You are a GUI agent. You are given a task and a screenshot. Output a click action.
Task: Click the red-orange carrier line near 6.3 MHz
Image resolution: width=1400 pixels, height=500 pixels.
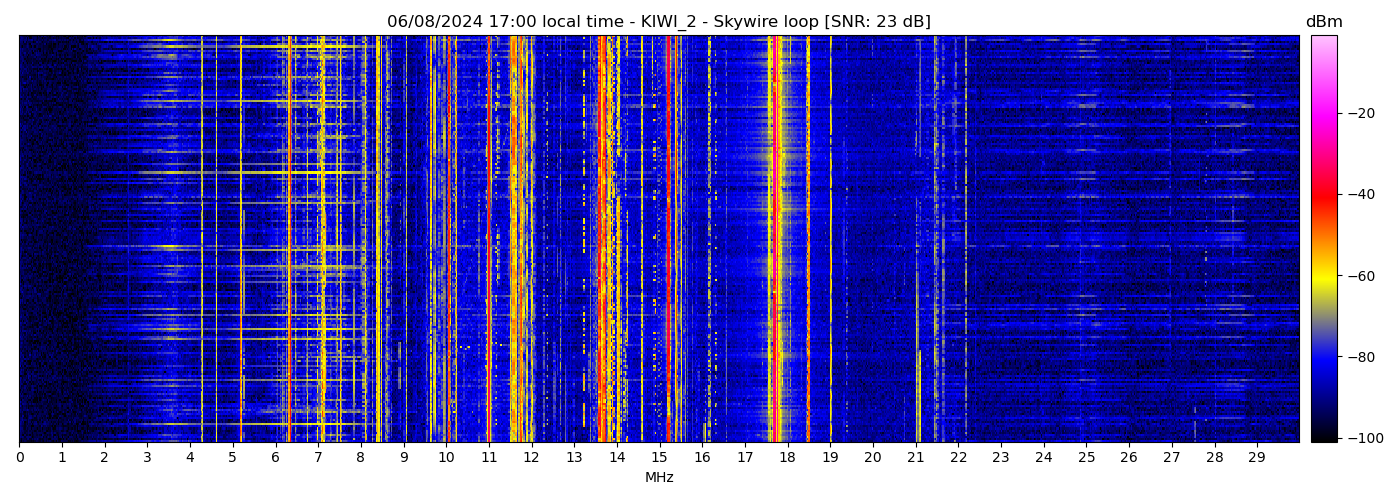tap(289, 240)
